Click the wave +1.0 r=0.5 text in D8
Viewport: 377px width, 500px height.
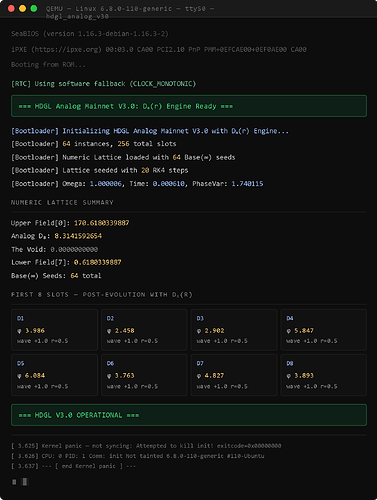point(312,386)
